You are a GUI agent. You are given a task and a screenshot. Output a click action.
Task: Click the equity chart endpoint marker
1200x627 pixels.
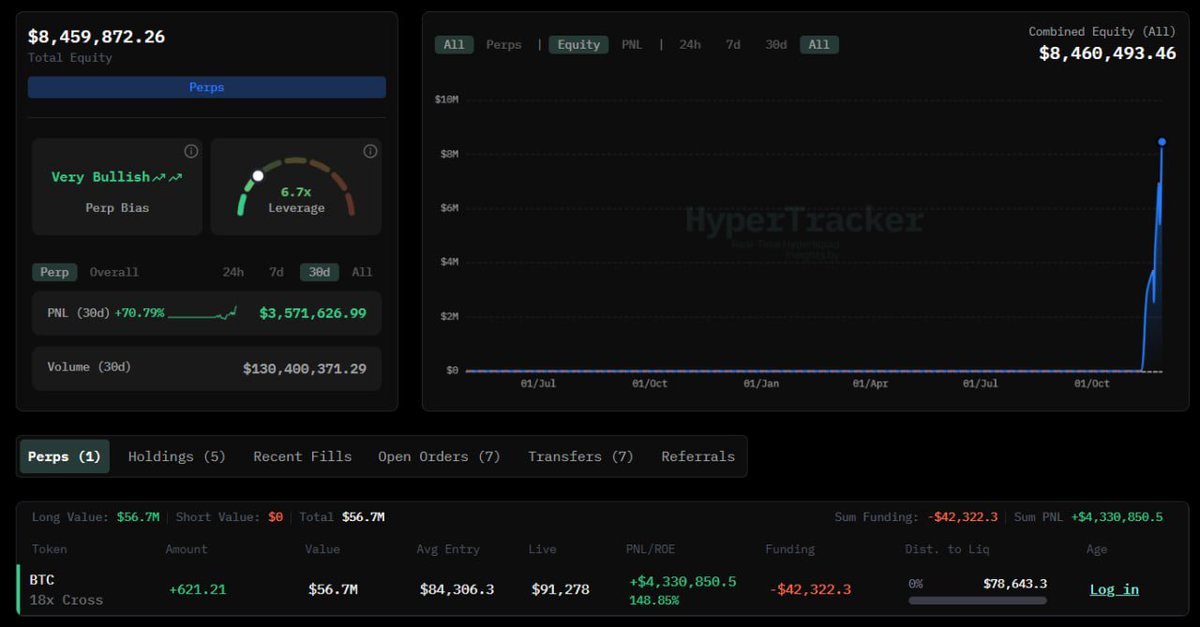coord(1161,142)
